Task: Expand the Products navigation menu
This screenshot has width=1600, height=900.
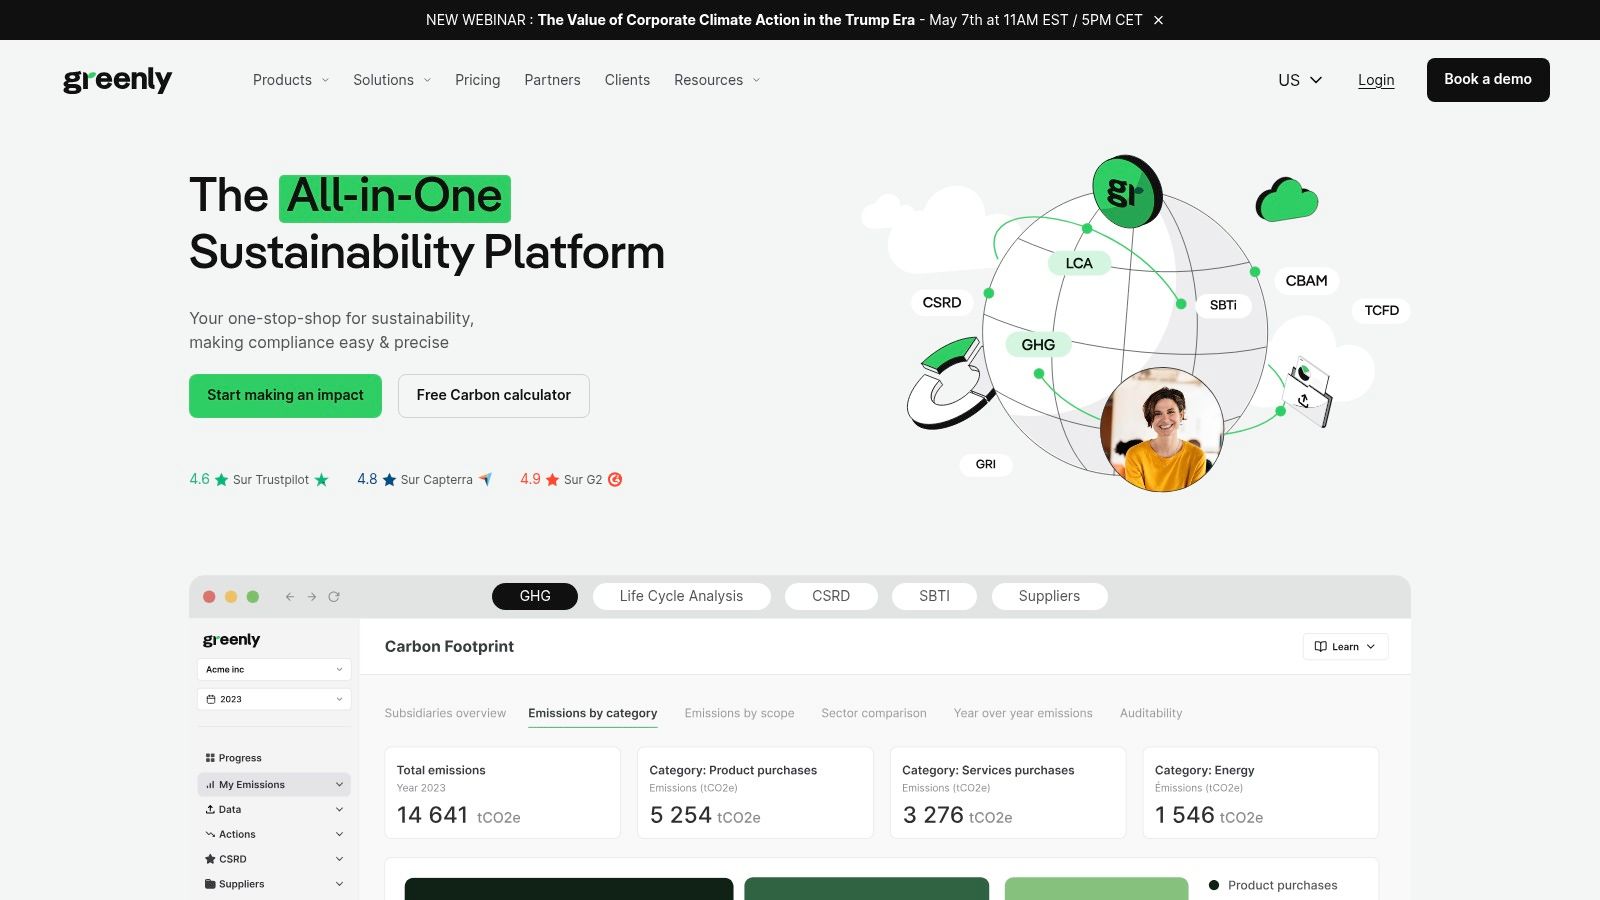Action: (x=290, y=80)
